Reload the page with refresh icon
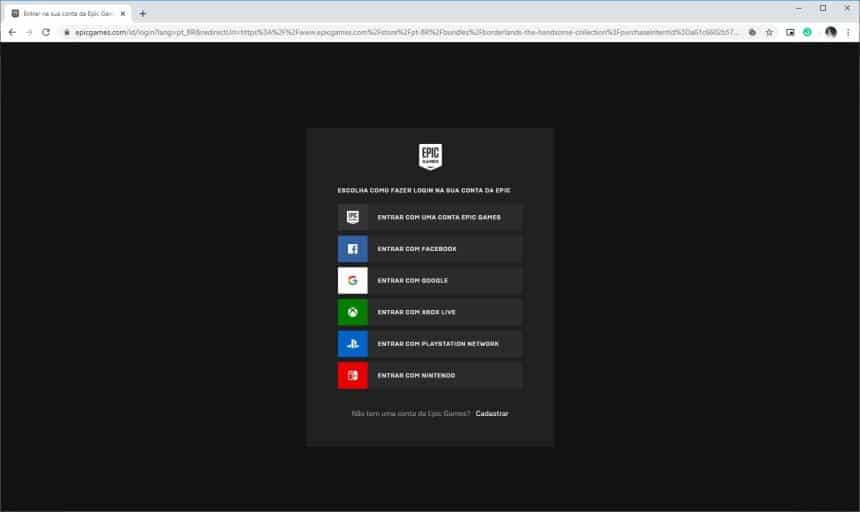Viewport: 860px width, 512px height. [x=46, y=32]
